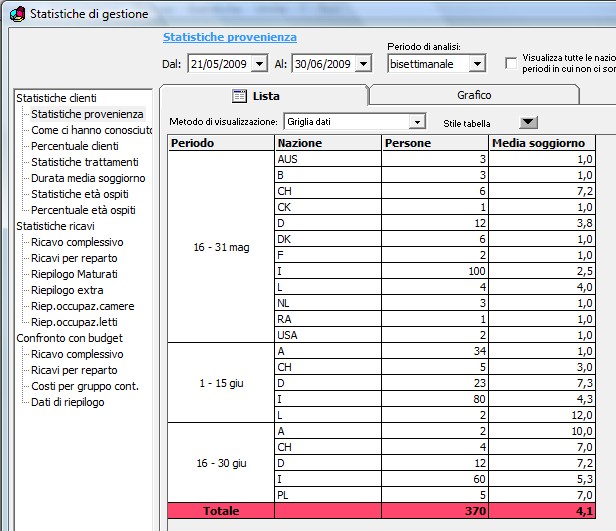Viewport: 616px width, 531px height.
Task: Click into the Dal date field 21/05/2009
Action: click(220, 64)
